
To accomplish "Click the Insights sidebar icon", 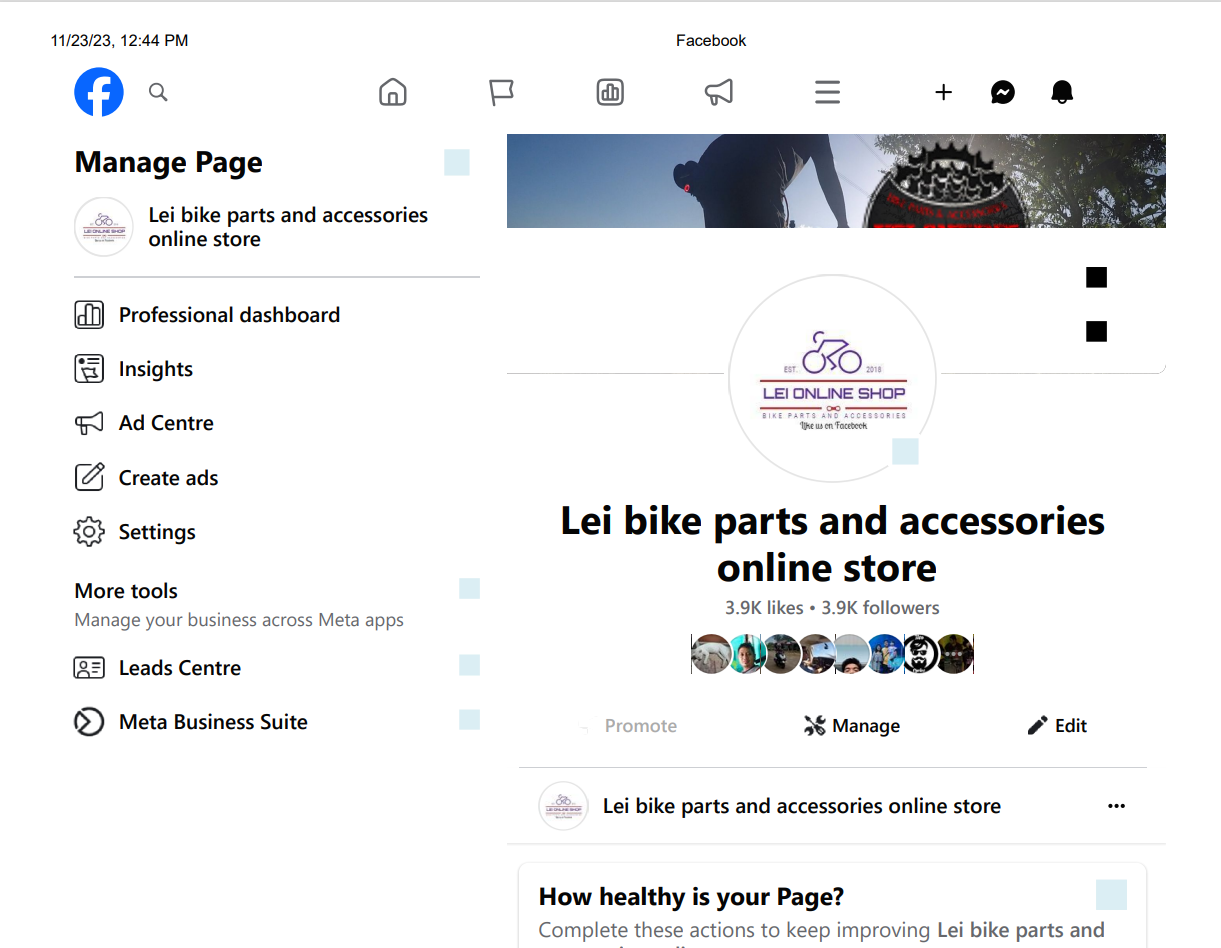I will 89,369.
